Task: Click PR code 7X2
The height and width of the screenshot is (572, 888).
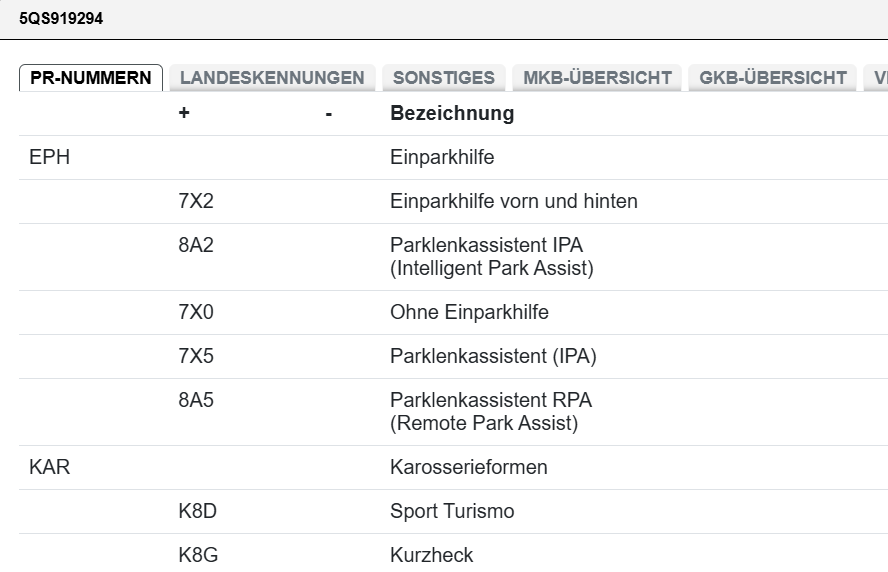Action: point(196,201)
